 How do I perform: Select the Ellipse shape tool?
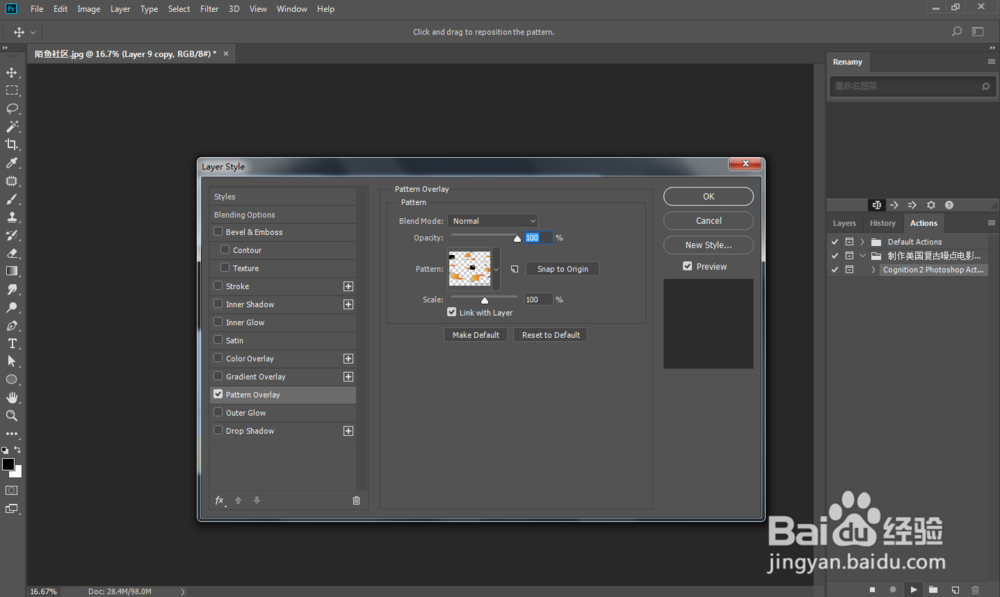click(11, 380)
